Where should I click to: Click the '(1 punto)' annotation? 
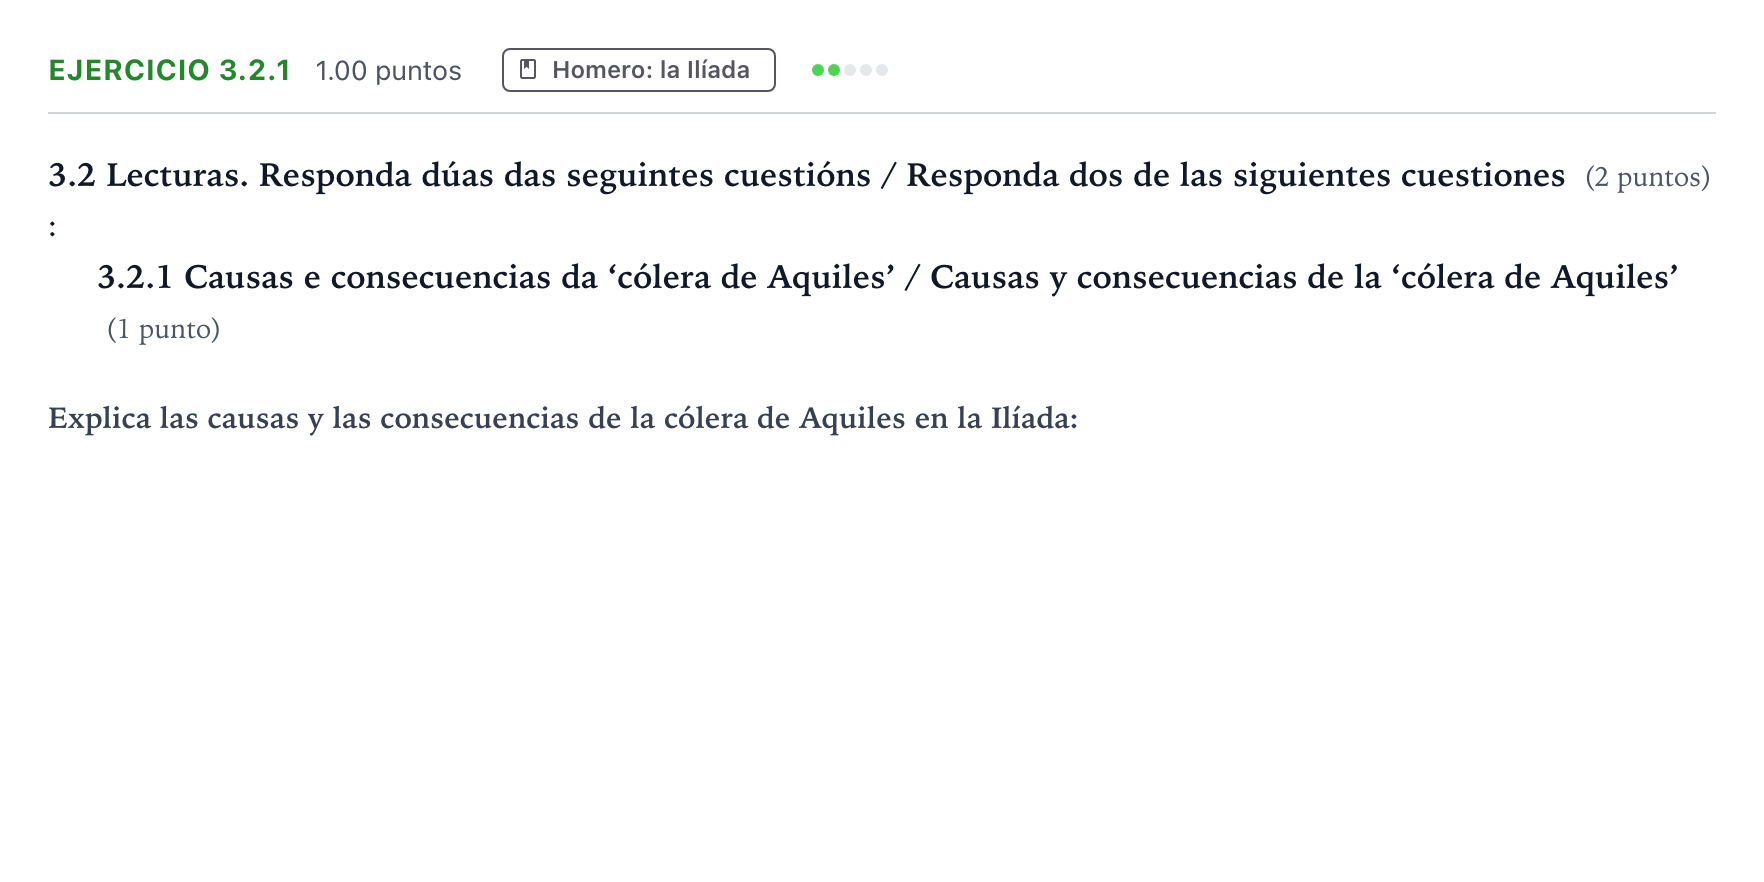click(x=163, y=329)
